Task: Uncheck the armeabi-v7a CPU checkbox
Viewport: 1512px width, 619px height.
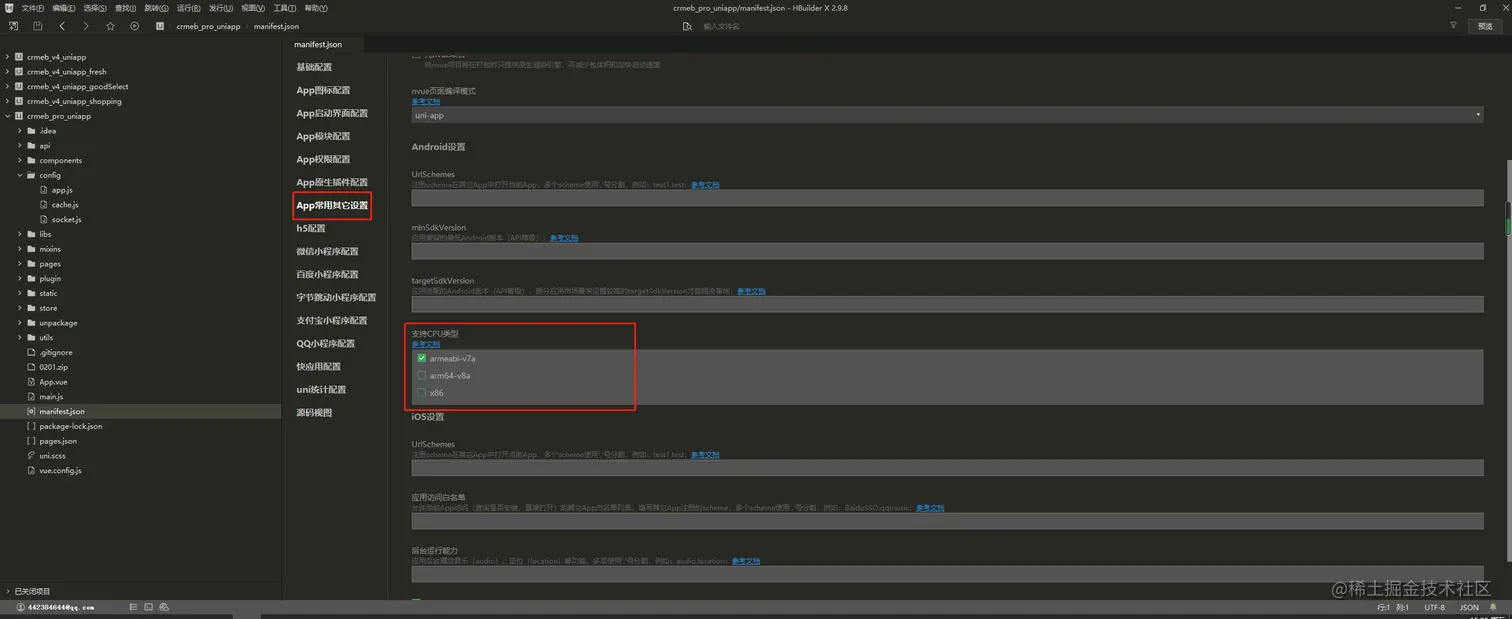Action: pyautogui.click(x=422, y=358)
